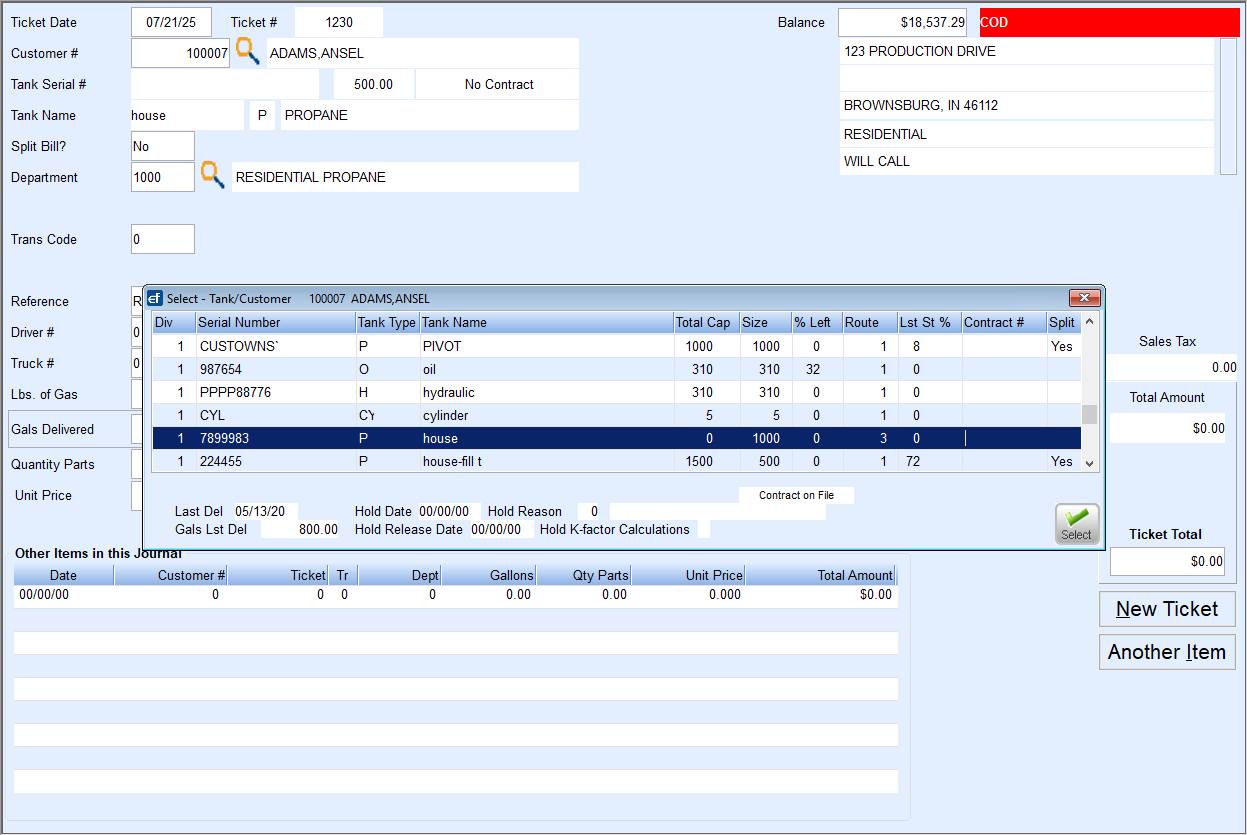Click the red COD status indicator
Screen dimensions: 1247x835
pos(1108,22)
